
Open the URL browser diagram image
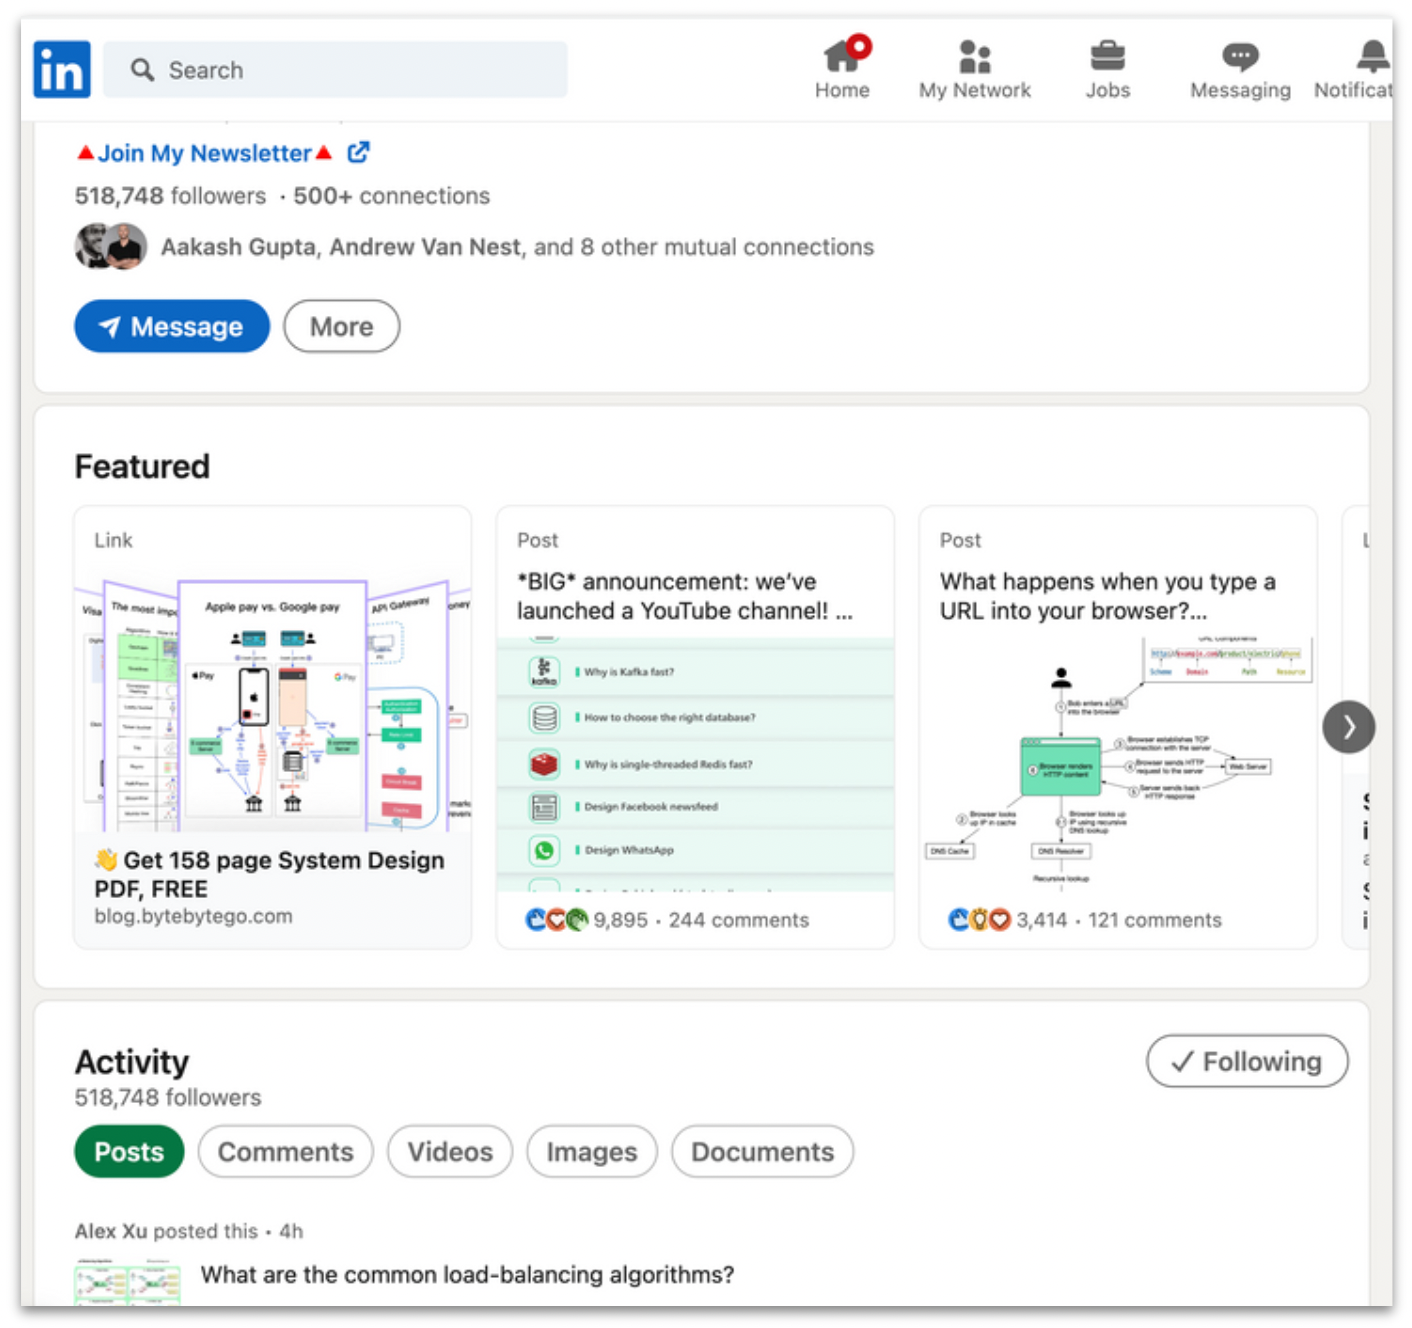coord(1118,764)
